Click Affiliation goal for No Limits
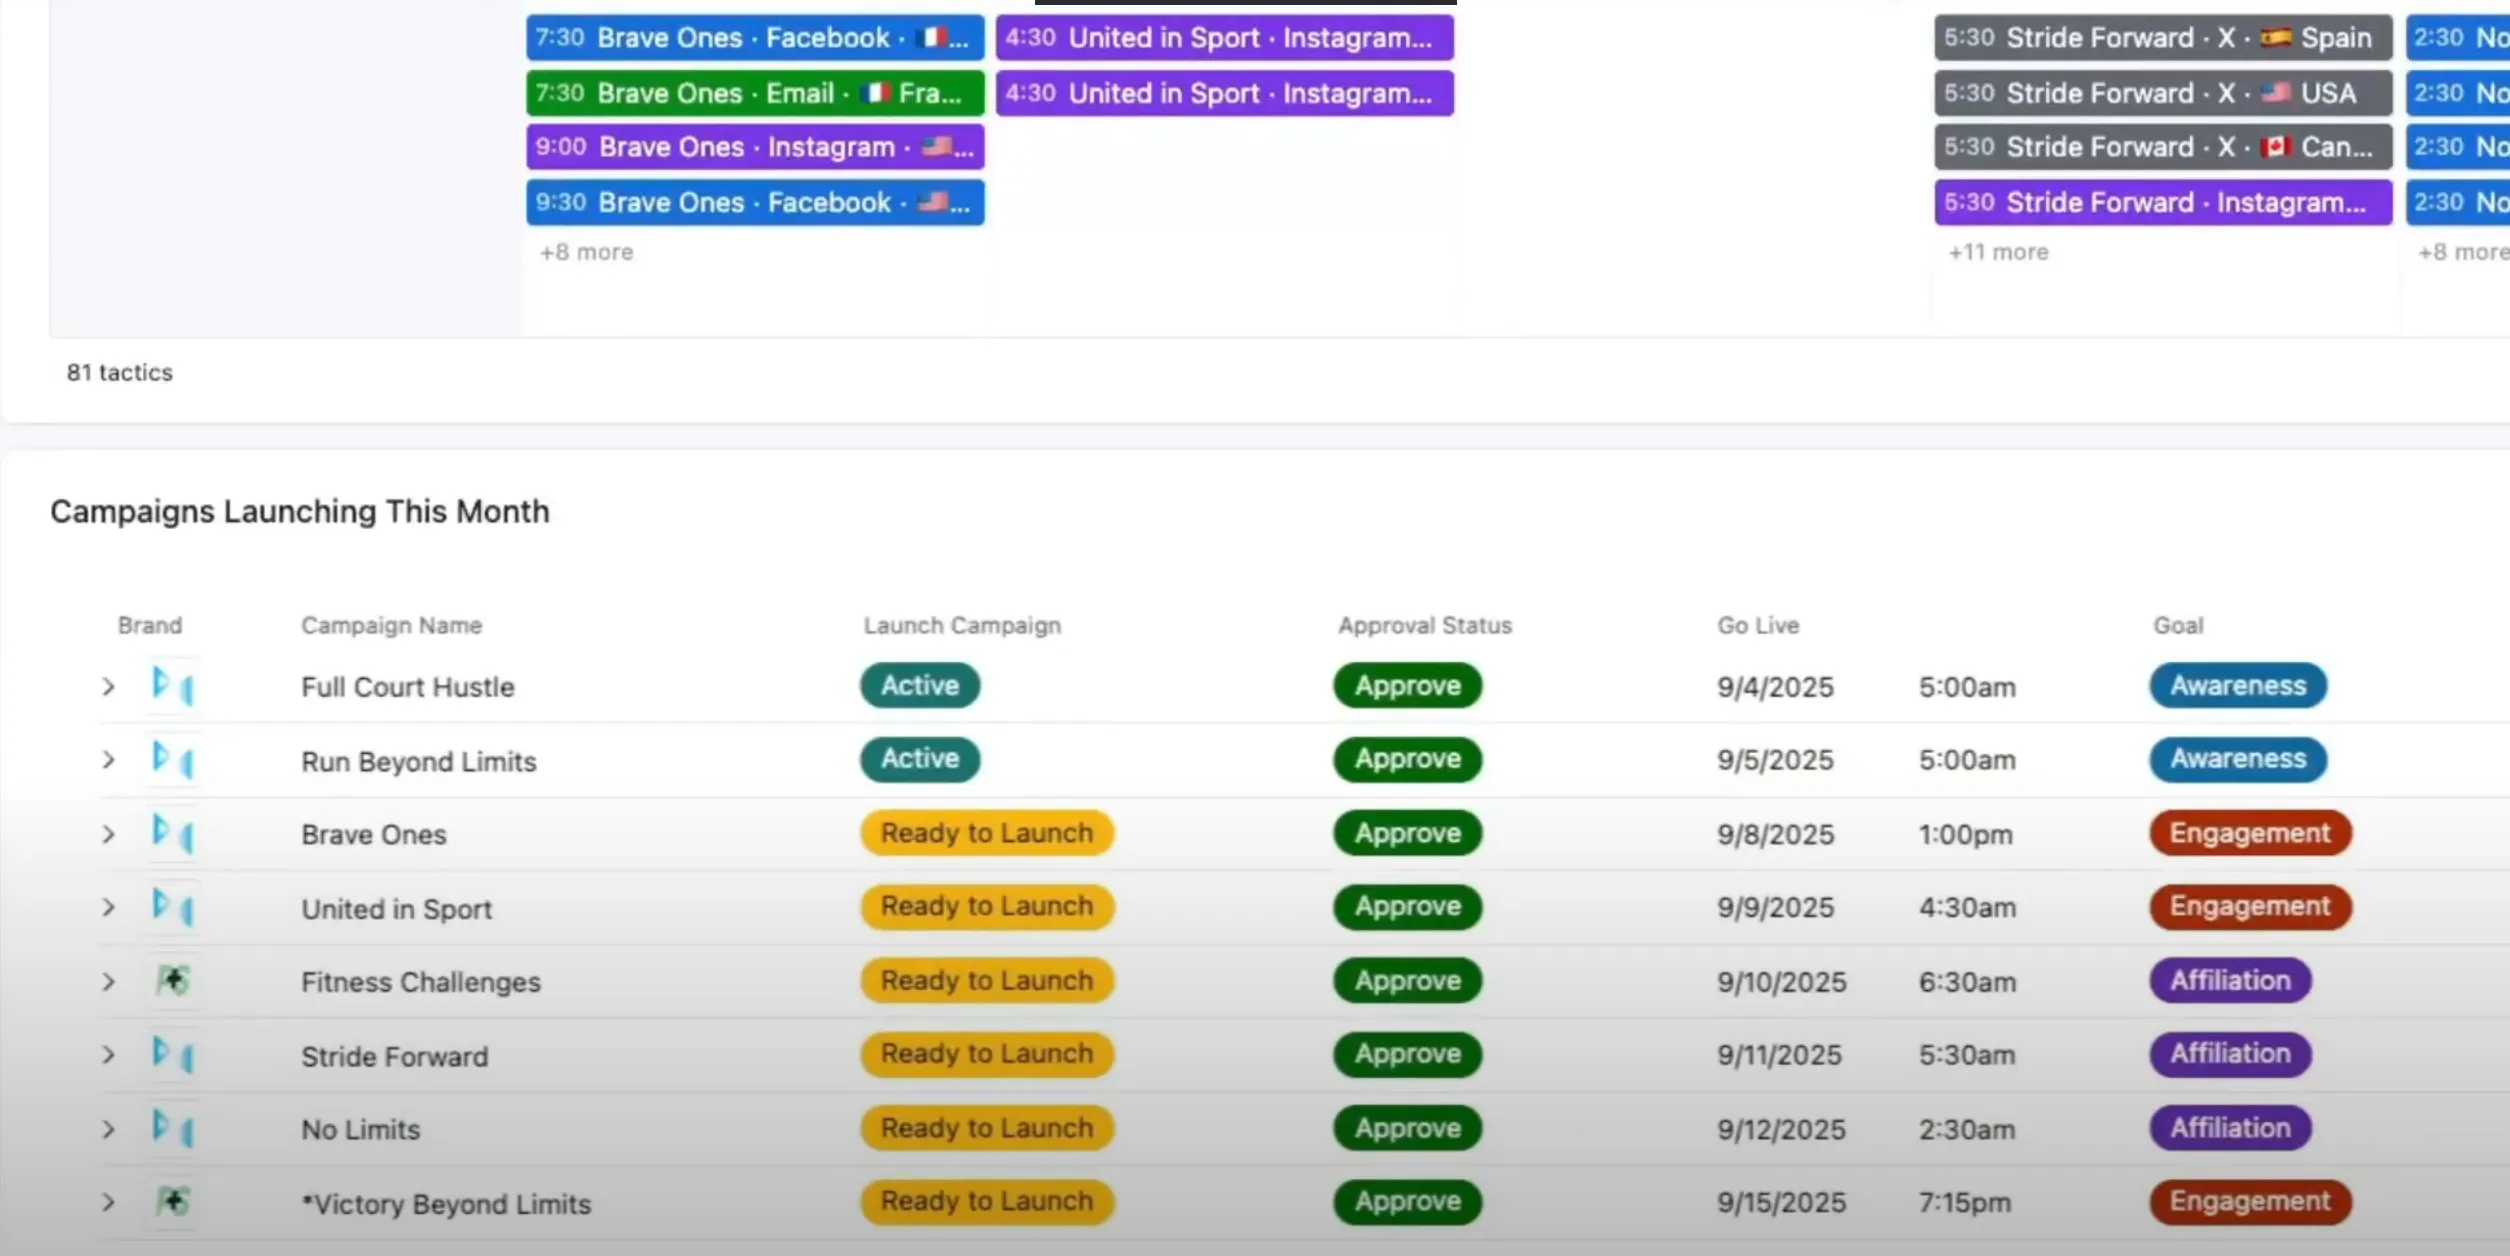Image resolution: width=2510 pixels, height=1256 pixels. (x=2230, y=1128)
